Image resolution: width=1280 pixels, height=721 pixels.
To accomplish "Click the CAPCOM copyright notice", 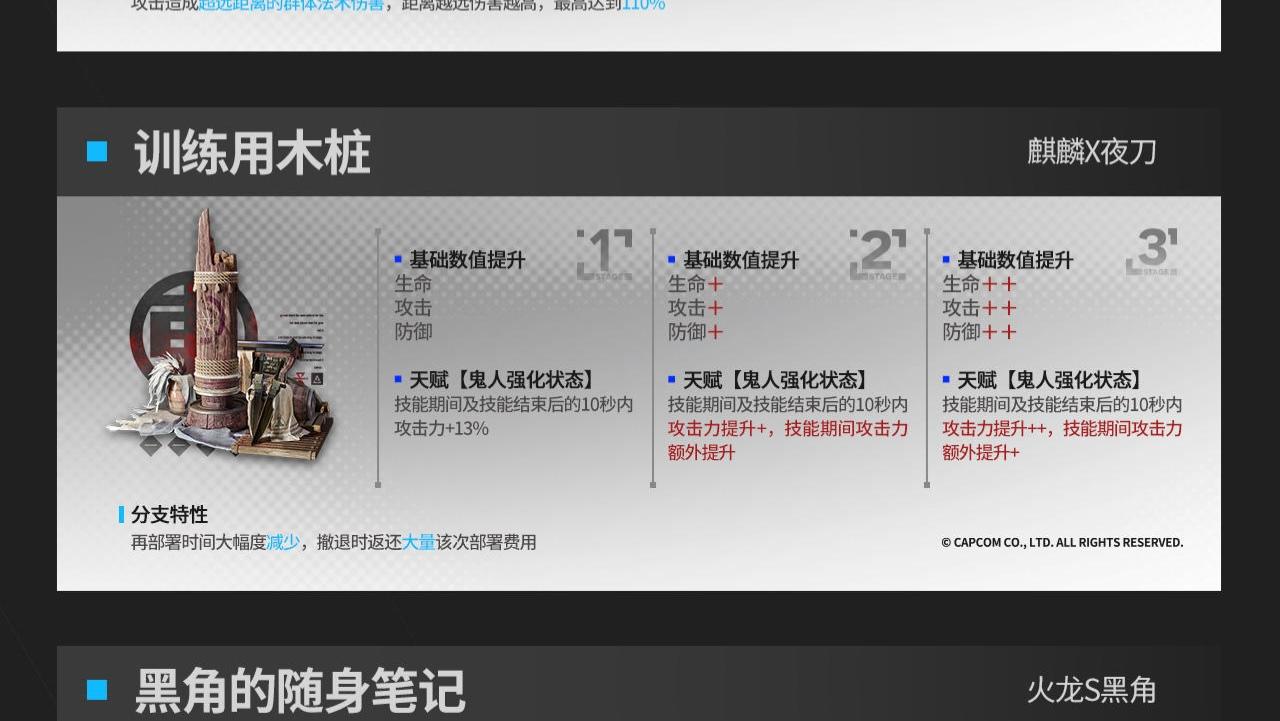I will [x=1062, y=542].
